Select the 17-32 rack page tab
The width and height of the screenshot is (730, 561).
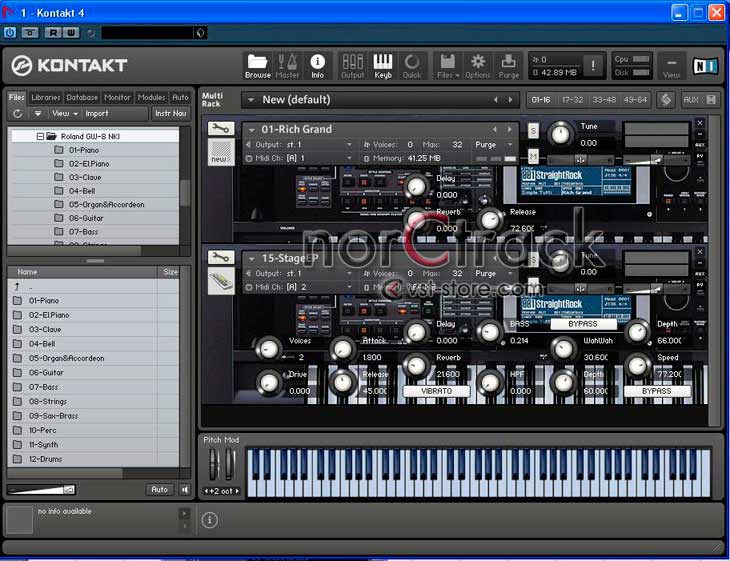point(572,100)
